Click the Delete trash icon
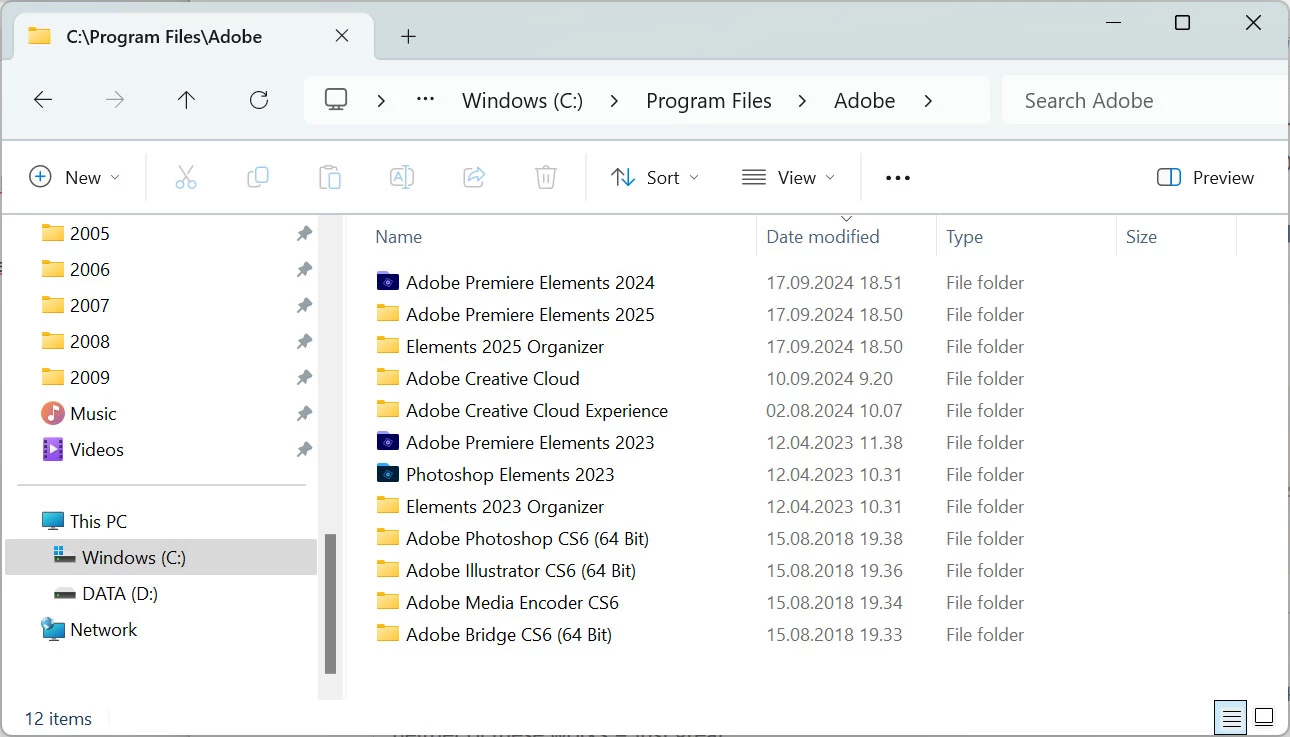Viewport: 1290px width, 737px height. [546, 177]
